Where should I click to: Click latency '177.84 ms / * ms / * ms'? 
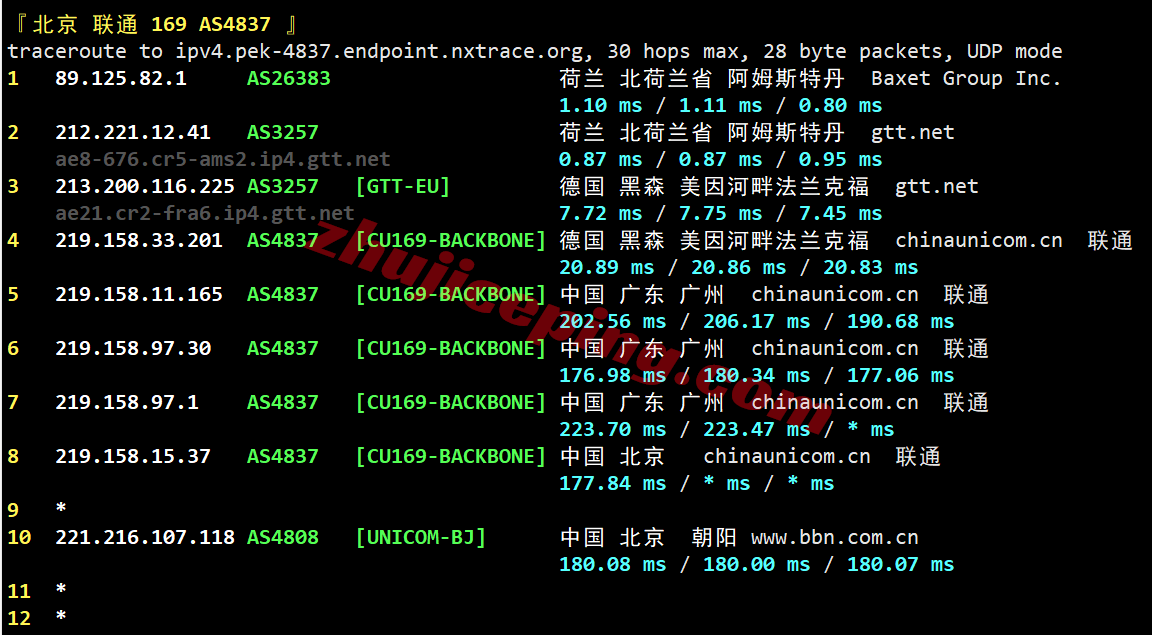tap(696, 484)
